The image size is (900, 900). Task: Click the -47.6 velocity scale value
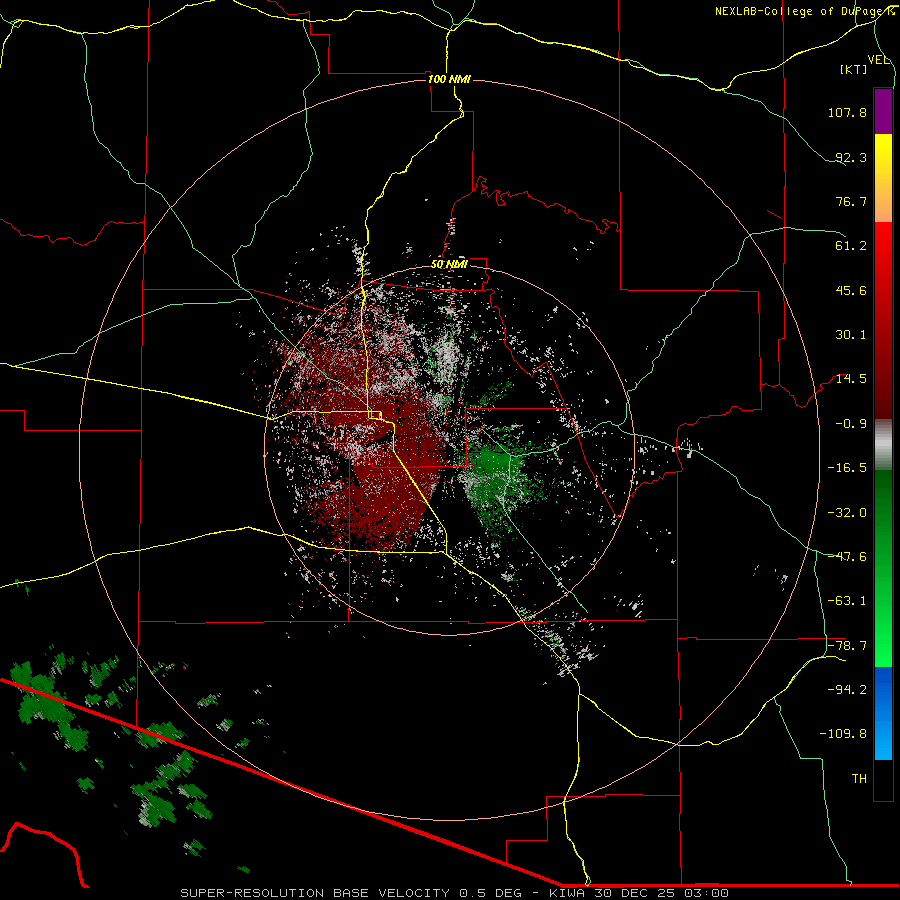(847, 557)
